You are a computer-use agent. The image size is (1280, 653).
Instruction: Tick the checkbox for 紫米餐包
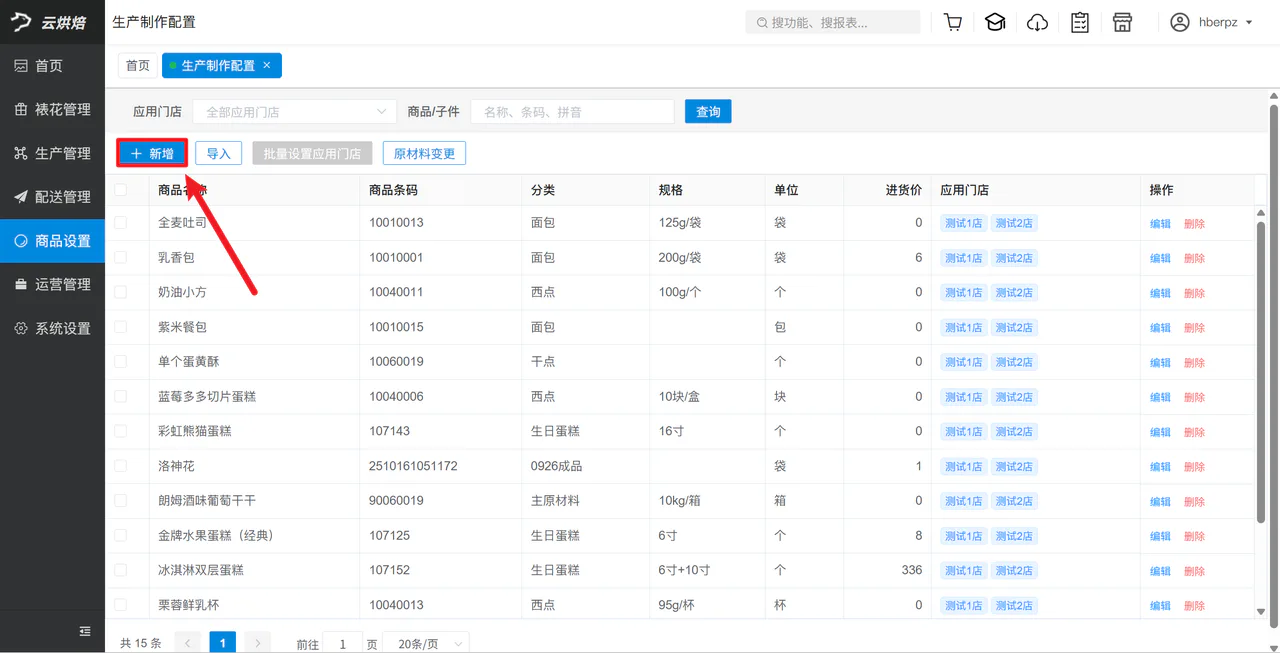click(x=121, y=327)
